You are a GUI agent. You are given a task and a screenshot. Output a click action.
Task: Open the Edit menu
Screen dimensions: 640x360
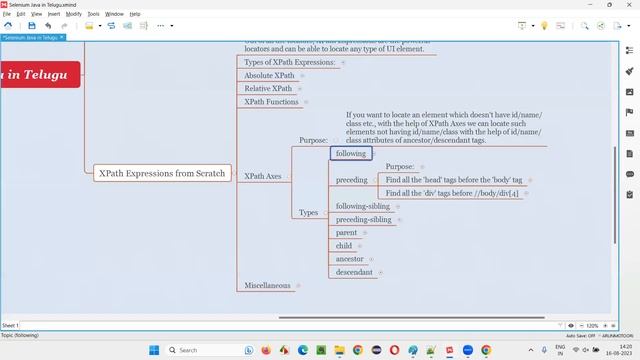click(x=21, y=14)
